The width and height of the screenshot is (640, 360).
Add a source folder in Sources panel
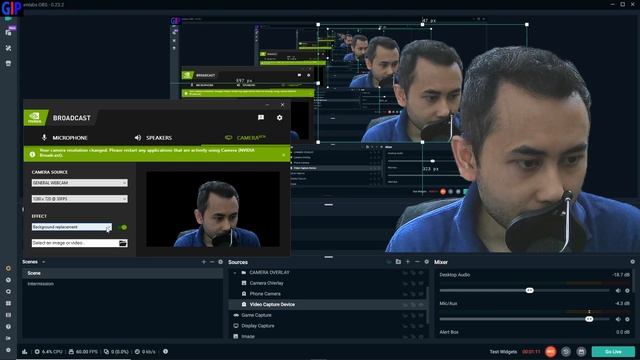pos(398,262)
